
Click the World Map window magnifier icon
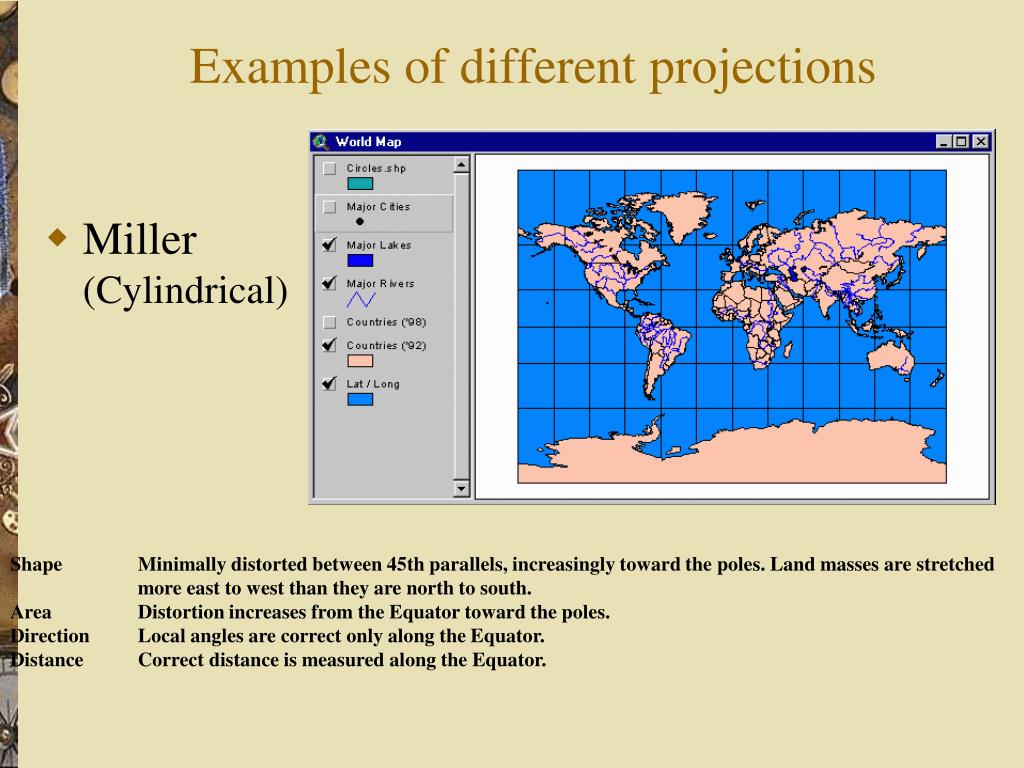click(321, 142)
